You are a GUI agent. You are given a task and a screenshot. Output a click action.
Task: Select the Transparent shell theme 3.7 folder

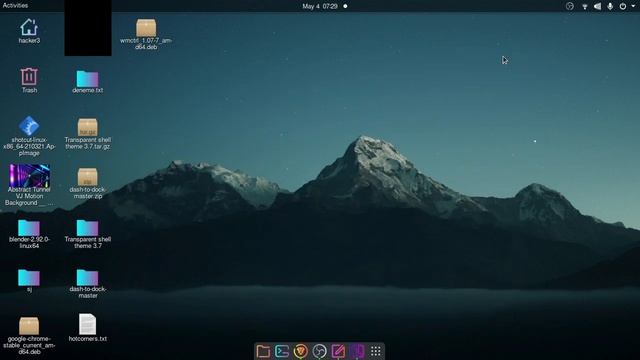pos(87,228)
